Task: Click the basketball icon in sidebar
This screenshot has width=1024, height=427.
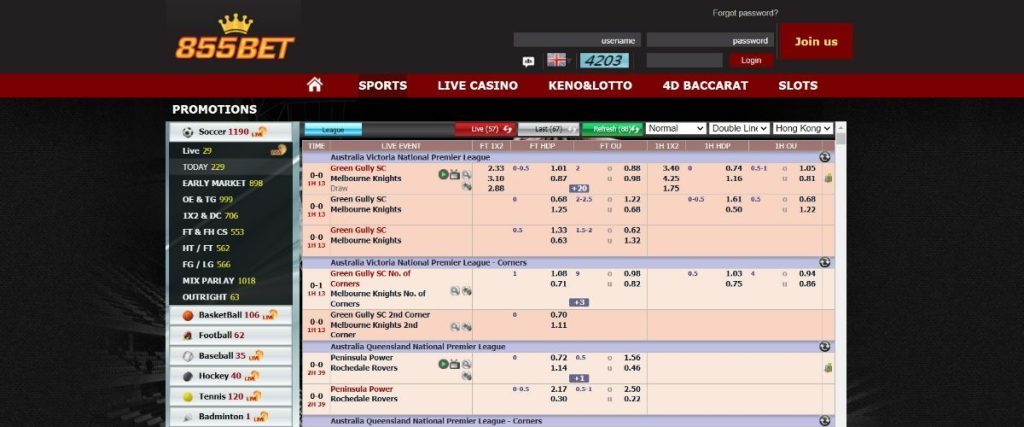Action: 188,315
